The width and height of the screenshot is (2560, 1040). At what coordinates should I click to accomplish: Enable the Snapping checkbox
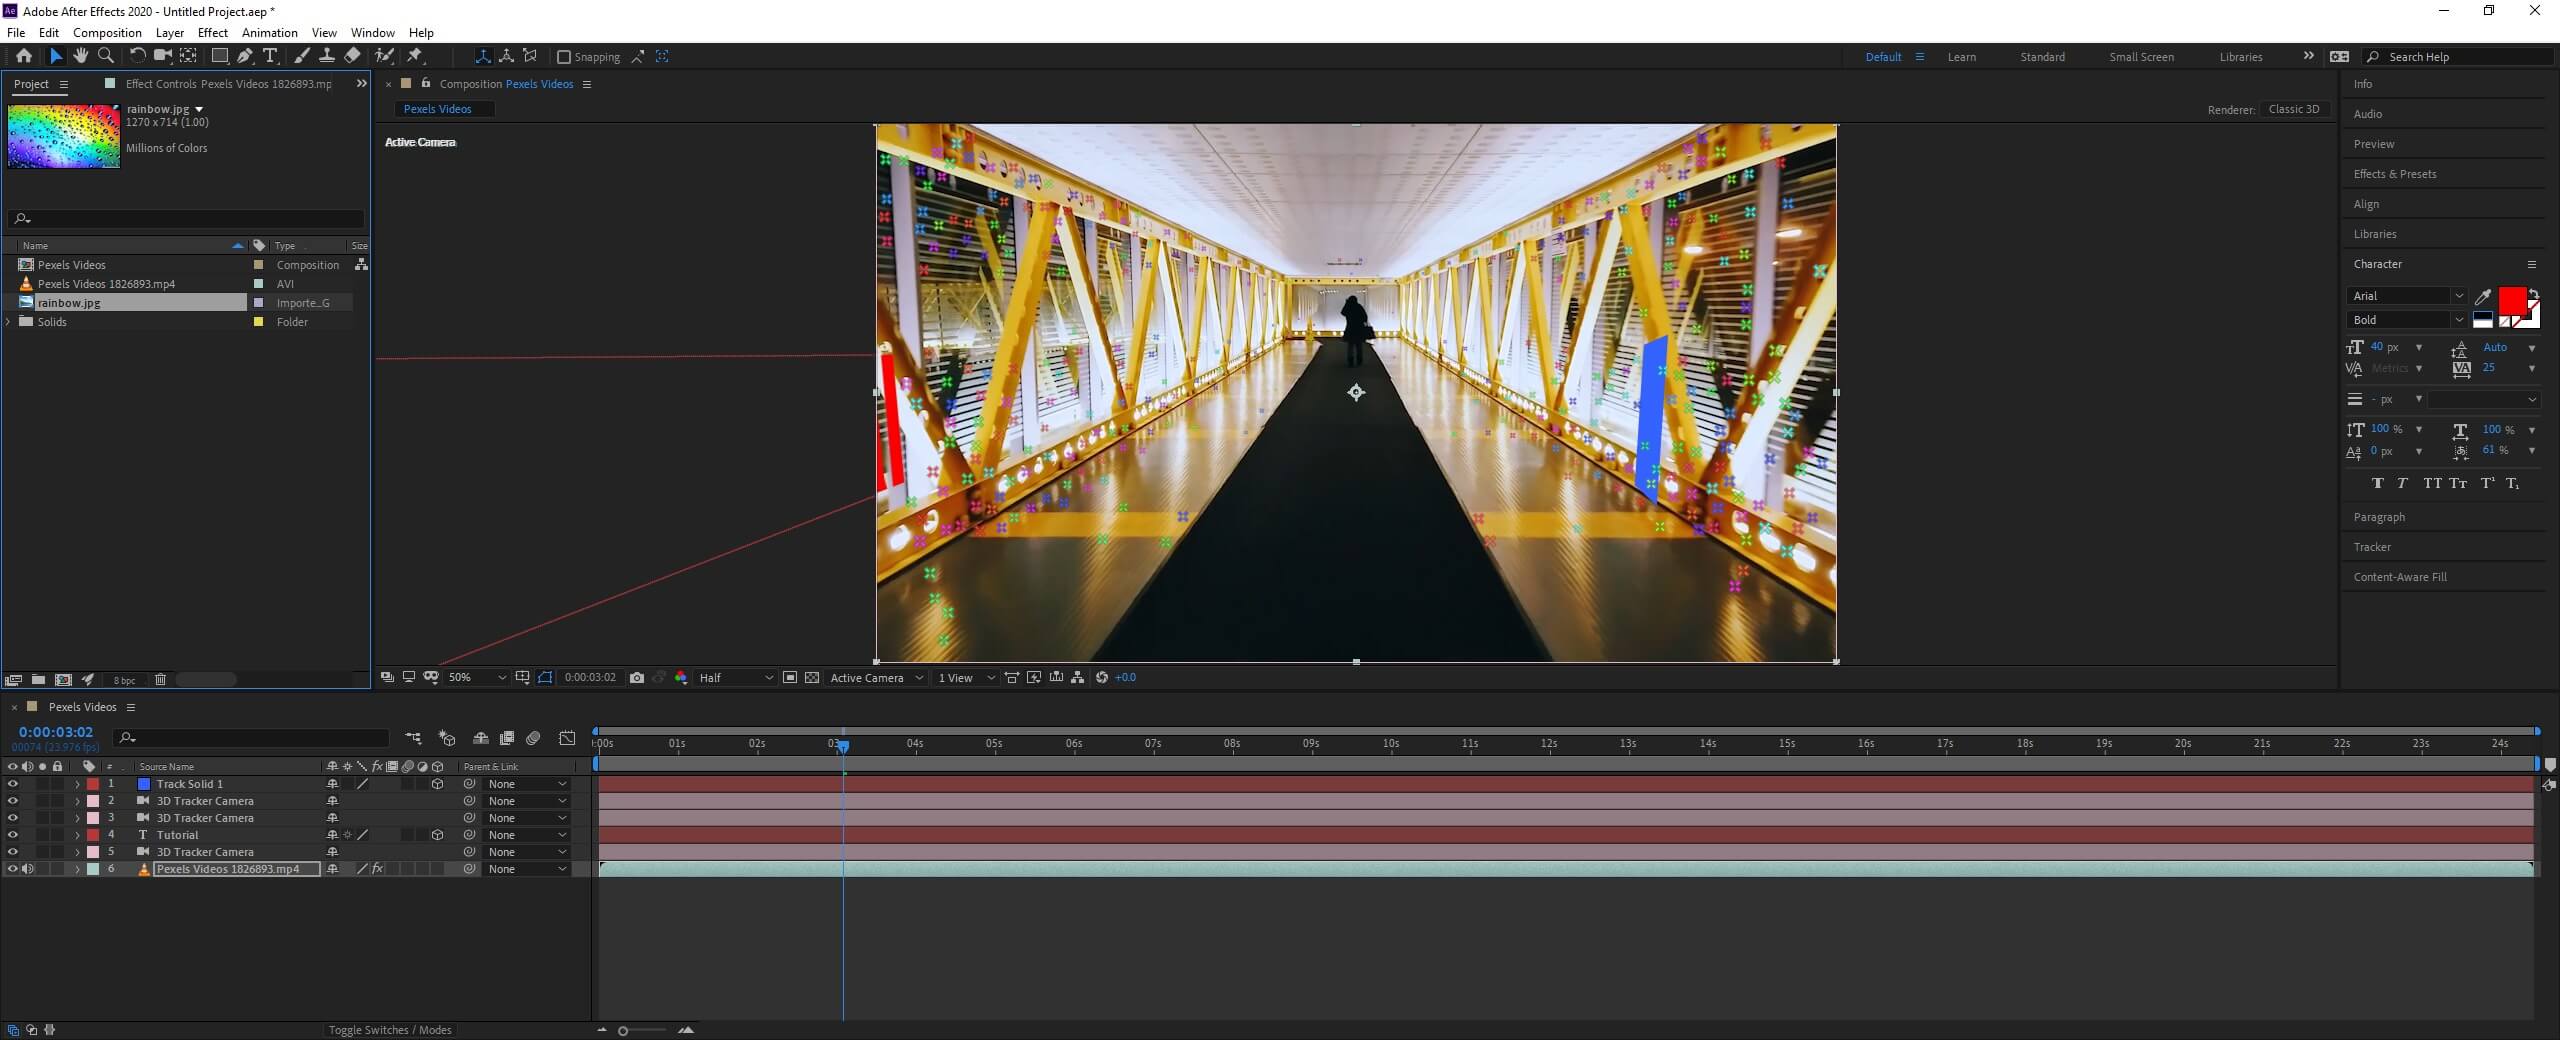(564, 57)
